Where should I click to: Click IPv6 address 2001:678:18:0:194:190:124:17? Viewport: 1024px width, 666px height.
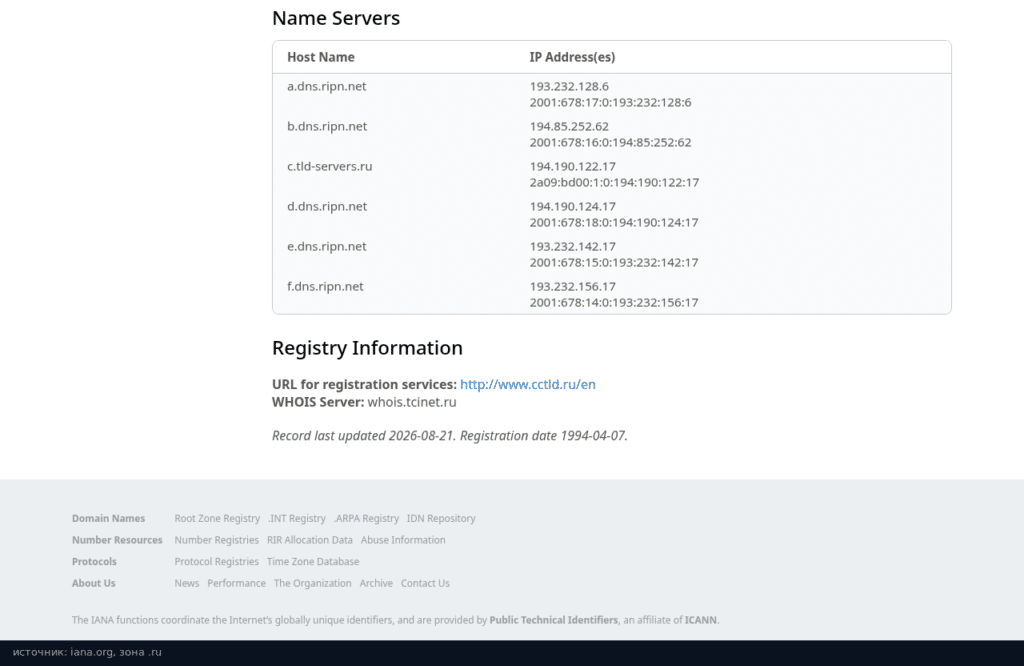[614, 223]
